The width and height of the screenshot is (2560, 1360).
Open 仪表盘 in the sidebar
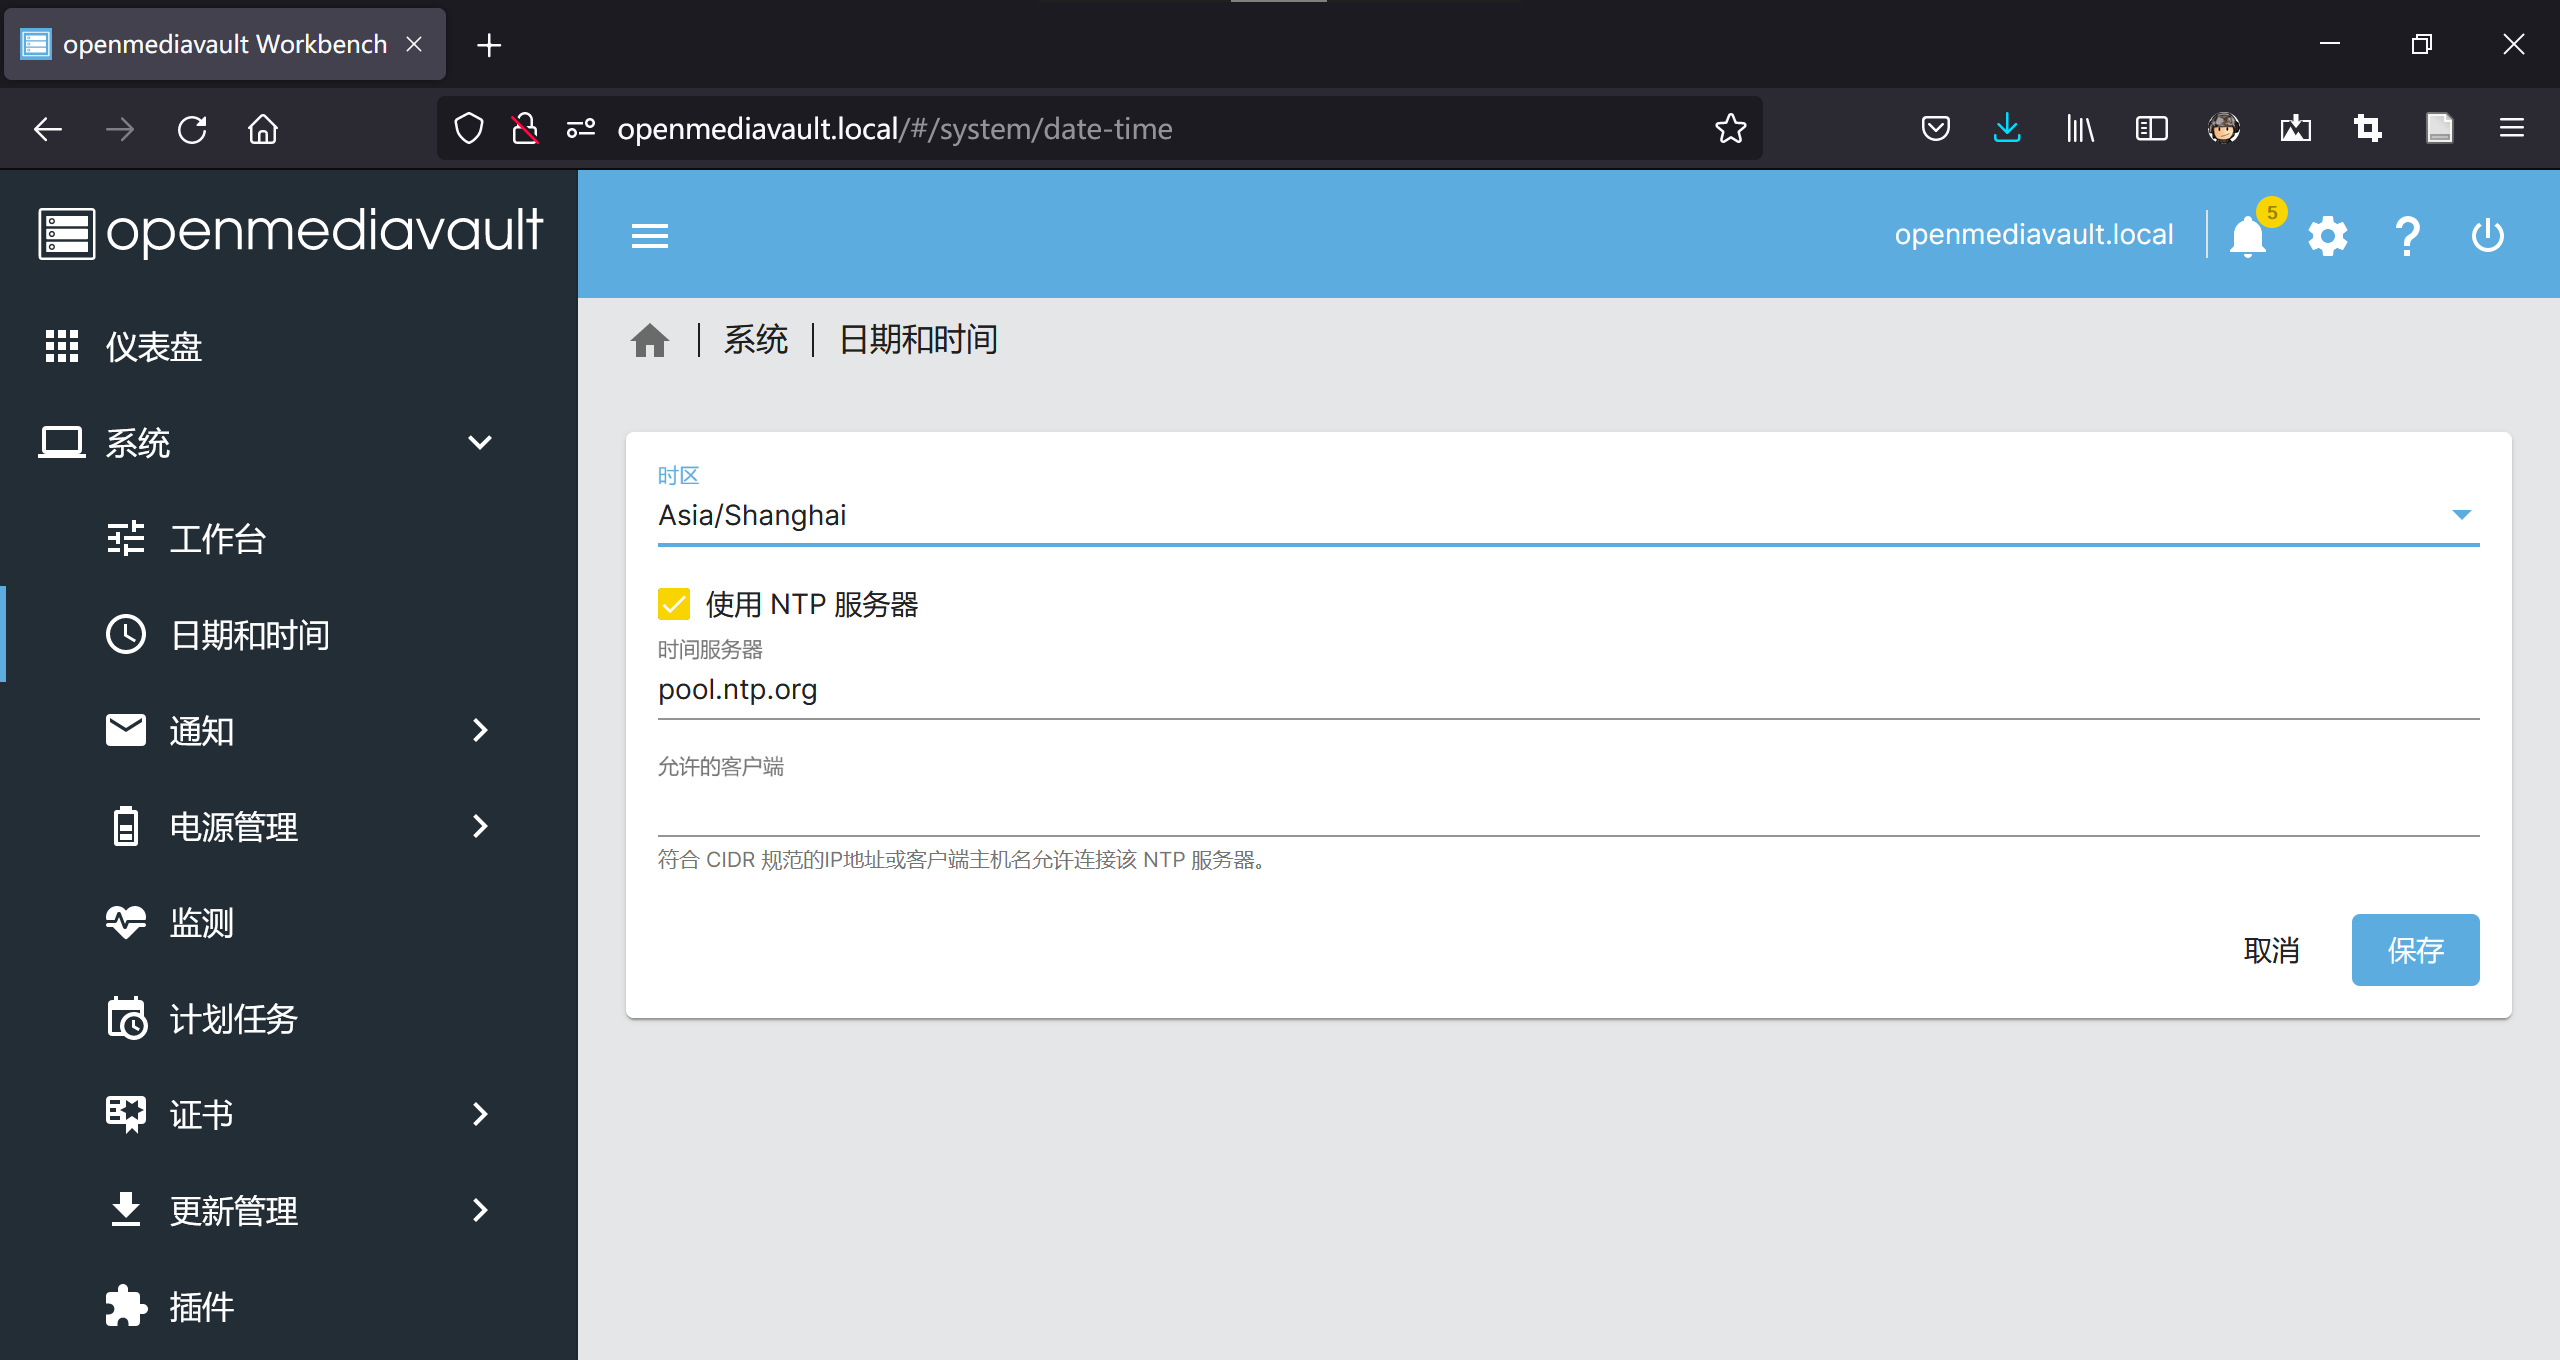[x=154, y=346]
